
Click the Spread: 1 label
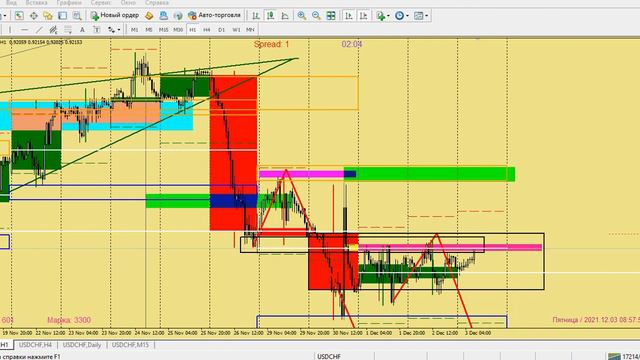(x=271, y=44)
